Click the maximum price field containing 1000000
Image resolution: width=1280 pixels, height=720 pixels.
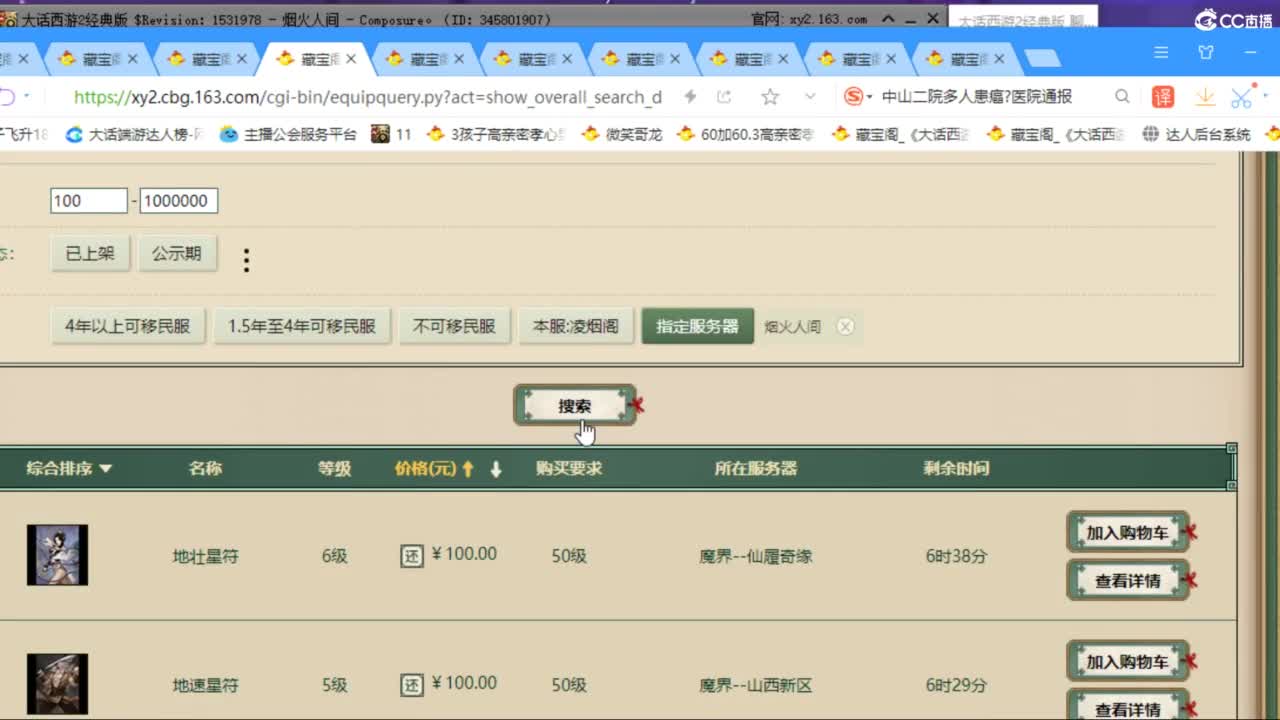(x=179, y=201)
